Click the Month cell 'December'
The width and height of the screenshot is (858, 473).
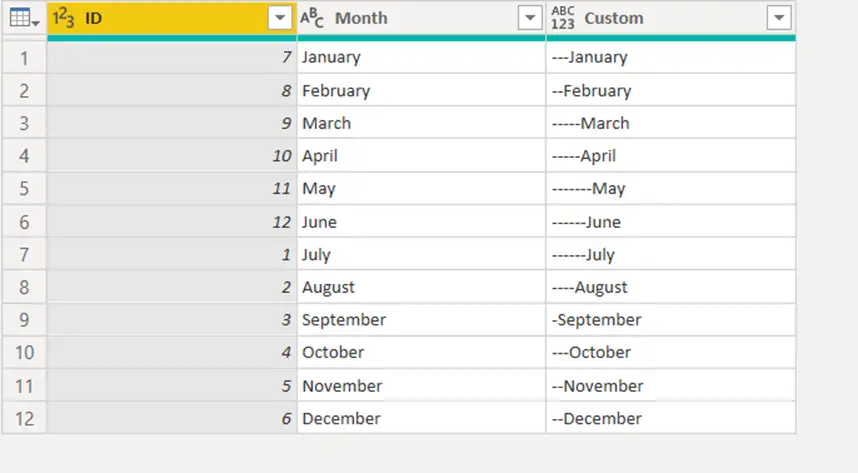pos(421,418)
